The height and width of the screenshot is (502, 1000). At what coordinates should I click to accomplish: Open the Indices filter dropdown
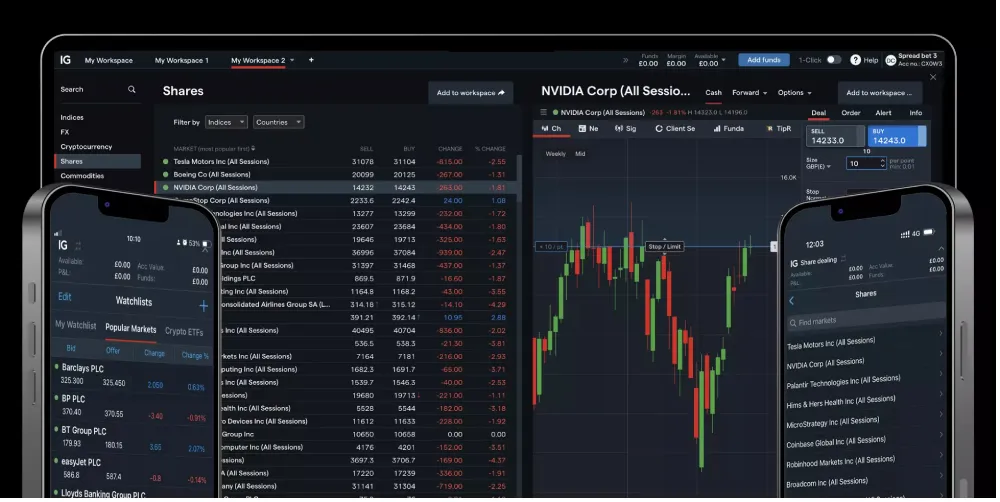[226, 122]
